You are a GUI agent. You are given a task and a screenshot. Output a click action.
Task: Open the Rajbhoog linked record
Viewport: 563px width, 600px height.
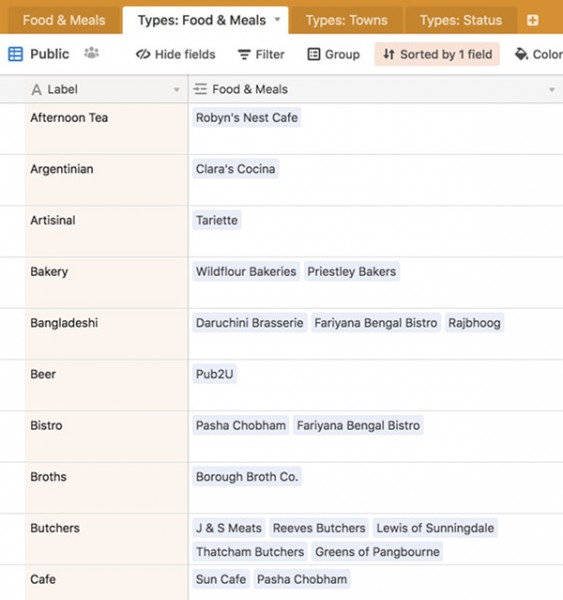coord(474,323)
